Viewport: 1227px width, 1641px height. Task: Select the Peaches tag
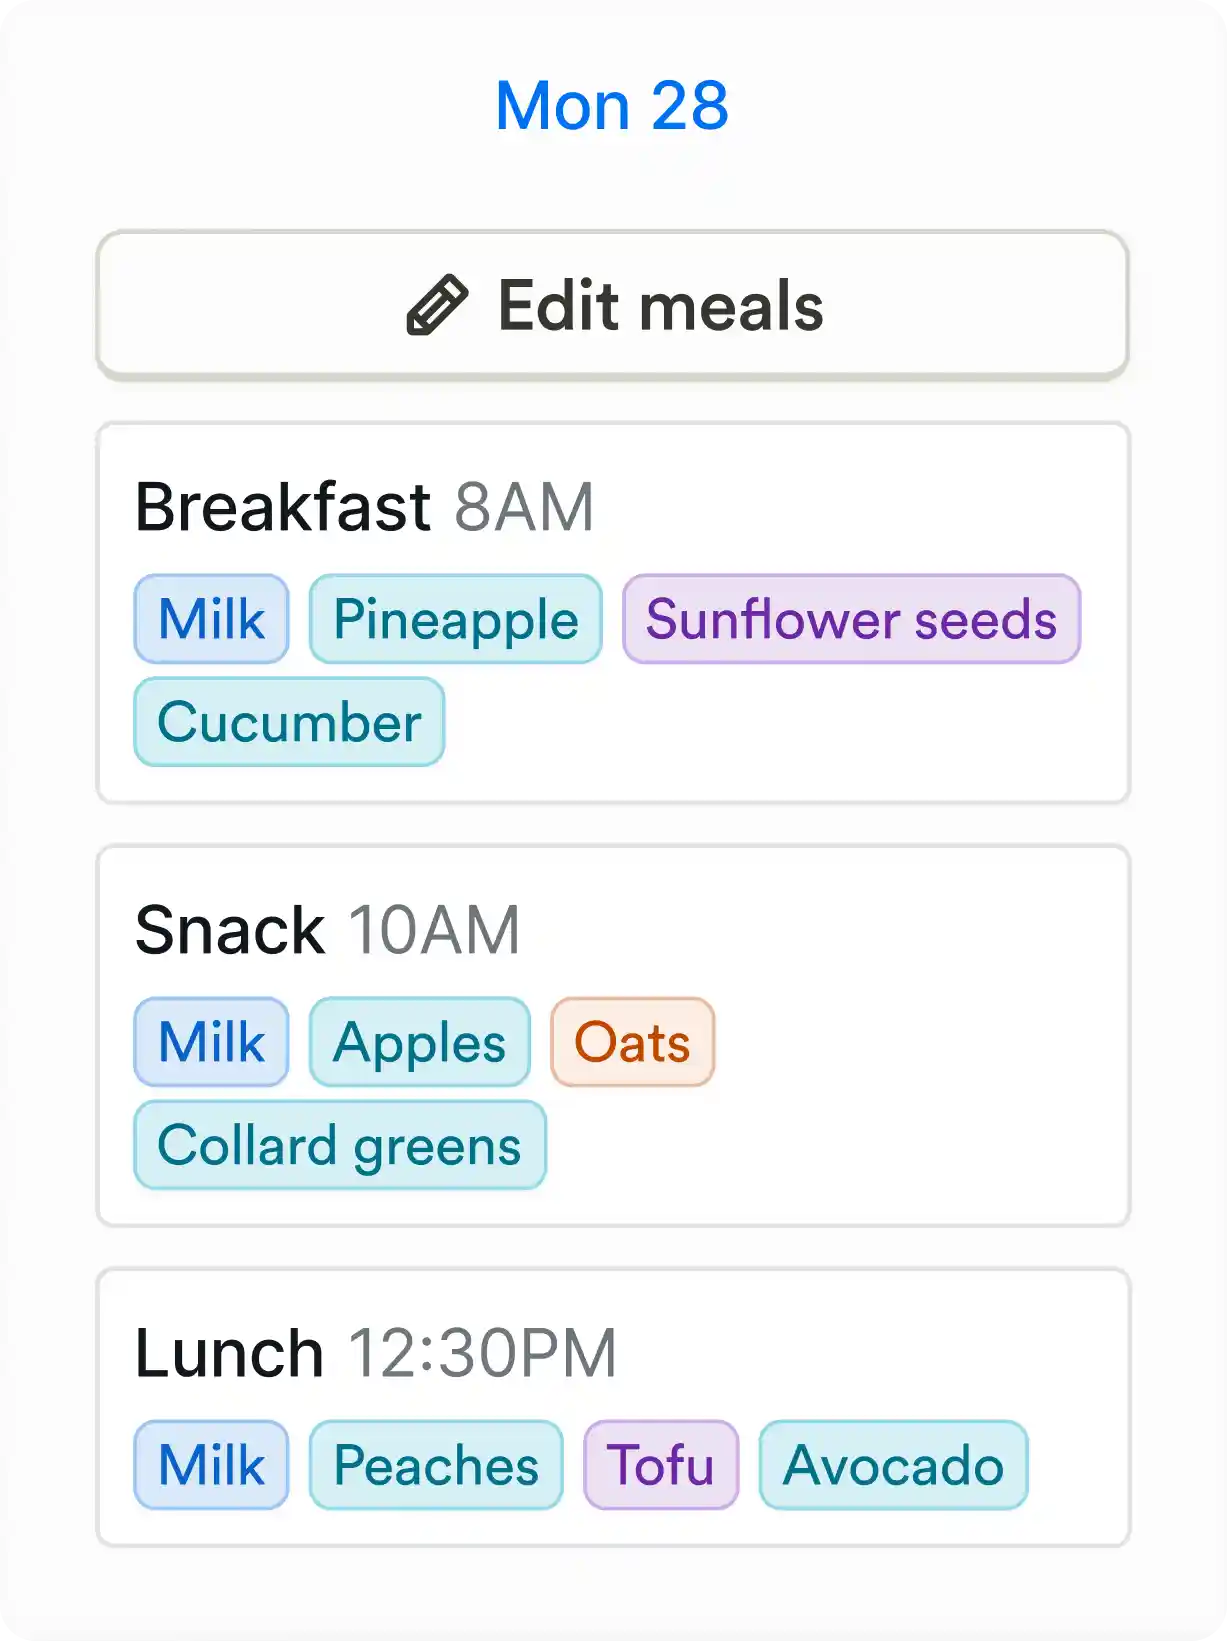[436, 1465]
